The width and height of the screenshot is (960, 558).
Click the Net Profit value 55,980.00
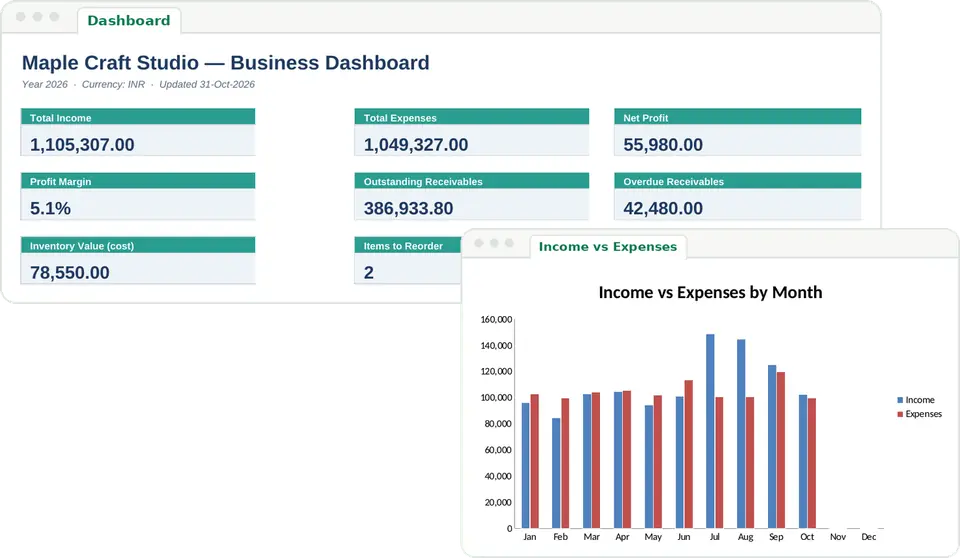pyautogui.click(x=663, y=145)
